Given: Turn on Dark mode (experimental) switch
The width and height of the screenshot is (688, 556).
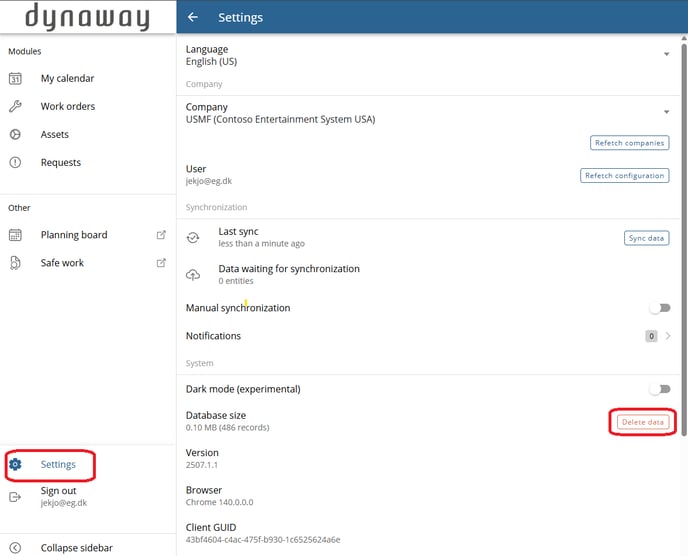Looking at the screenshot, I should [x=659, y=389].
